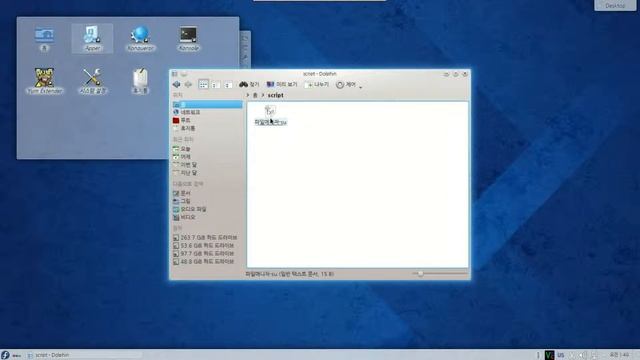Image resolution: width=640 pixels, height=360 pixels.
Task: Launch Apper from desktop folder view
Action: click(x=92, y=39)
